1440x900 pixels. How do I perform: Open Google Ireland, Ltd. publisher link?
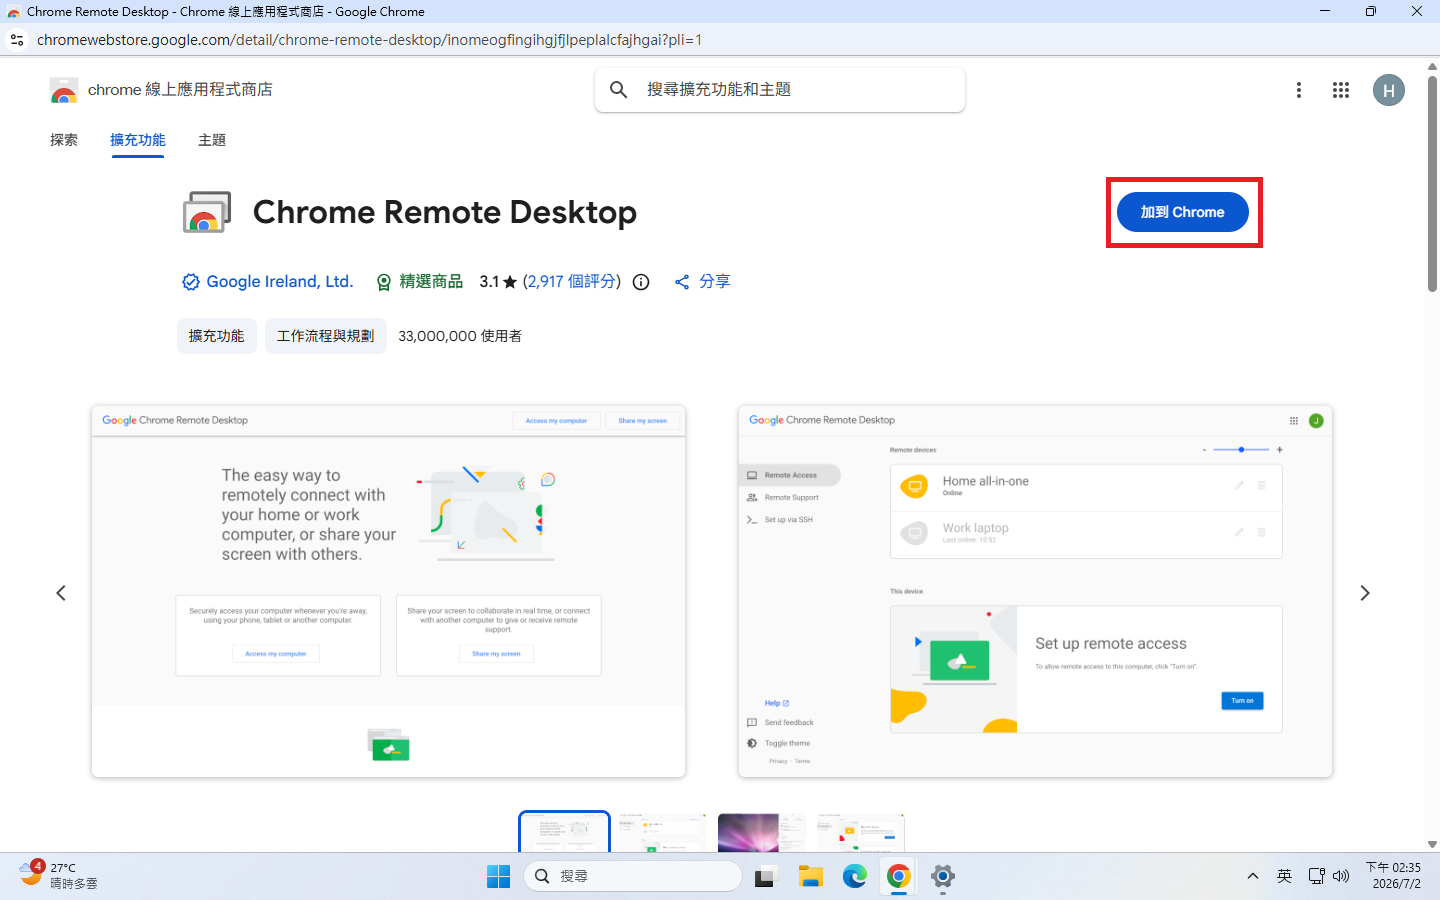[280, 282]
